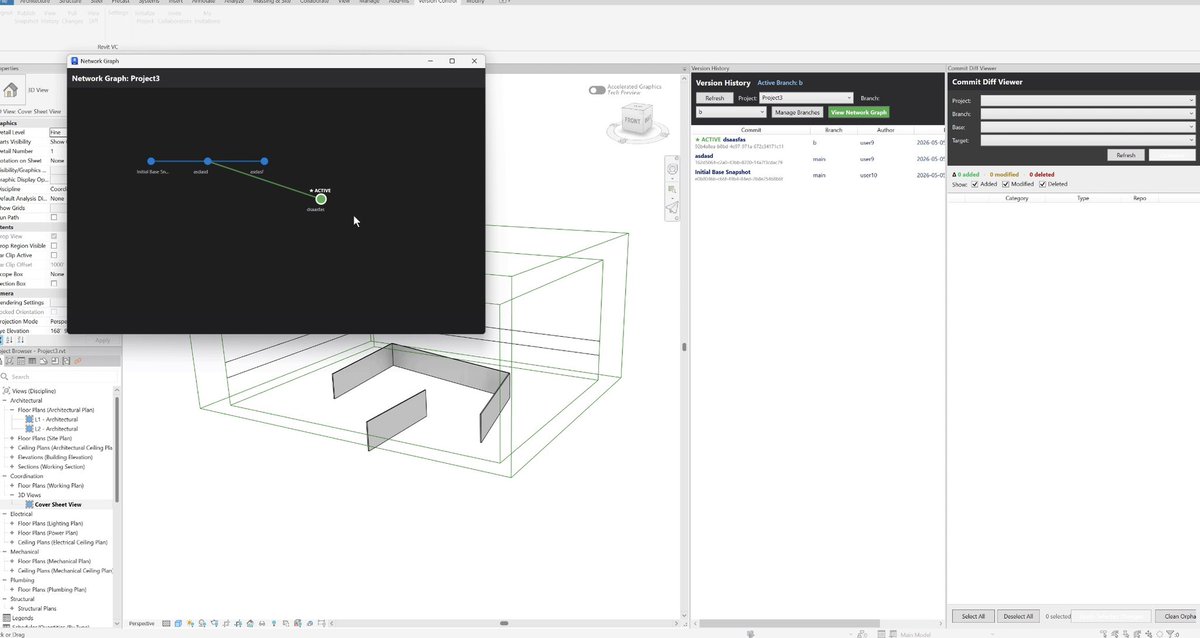Click the Deselect All button

pos(1017,616)
